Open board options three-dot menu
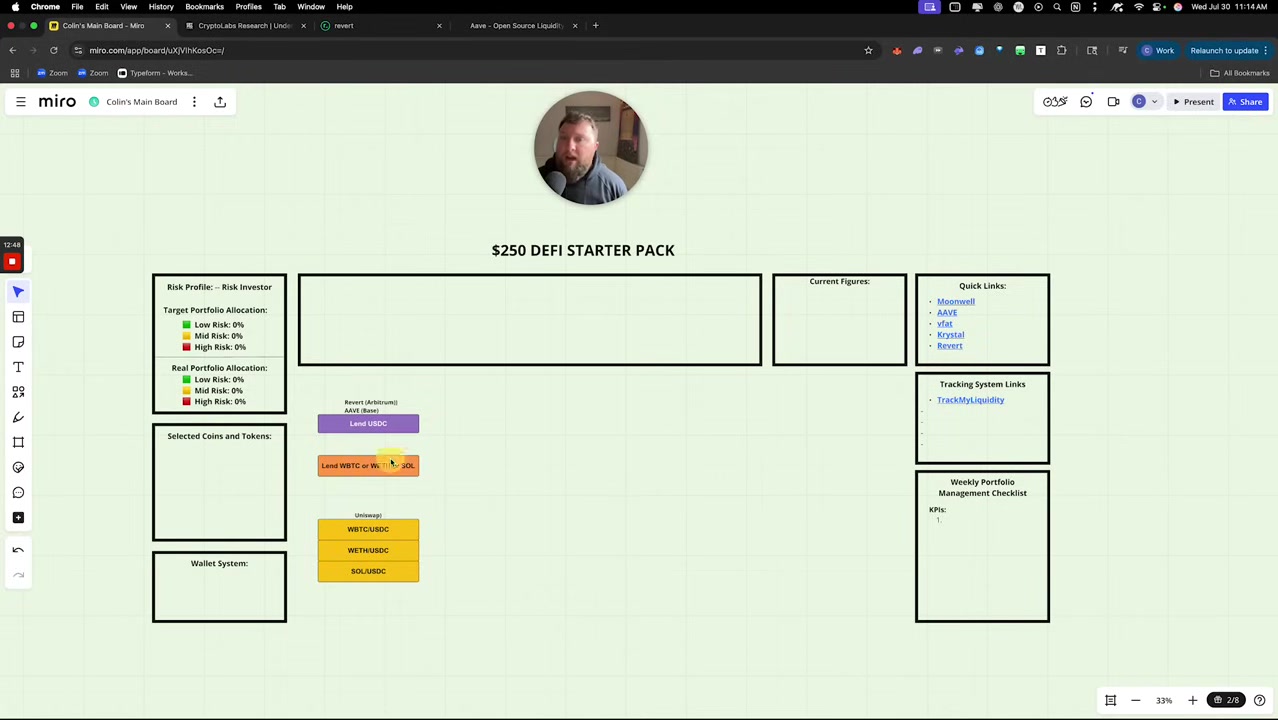Screen dimensions: 1278x720 pyautogui.click(x=194, y=102)
